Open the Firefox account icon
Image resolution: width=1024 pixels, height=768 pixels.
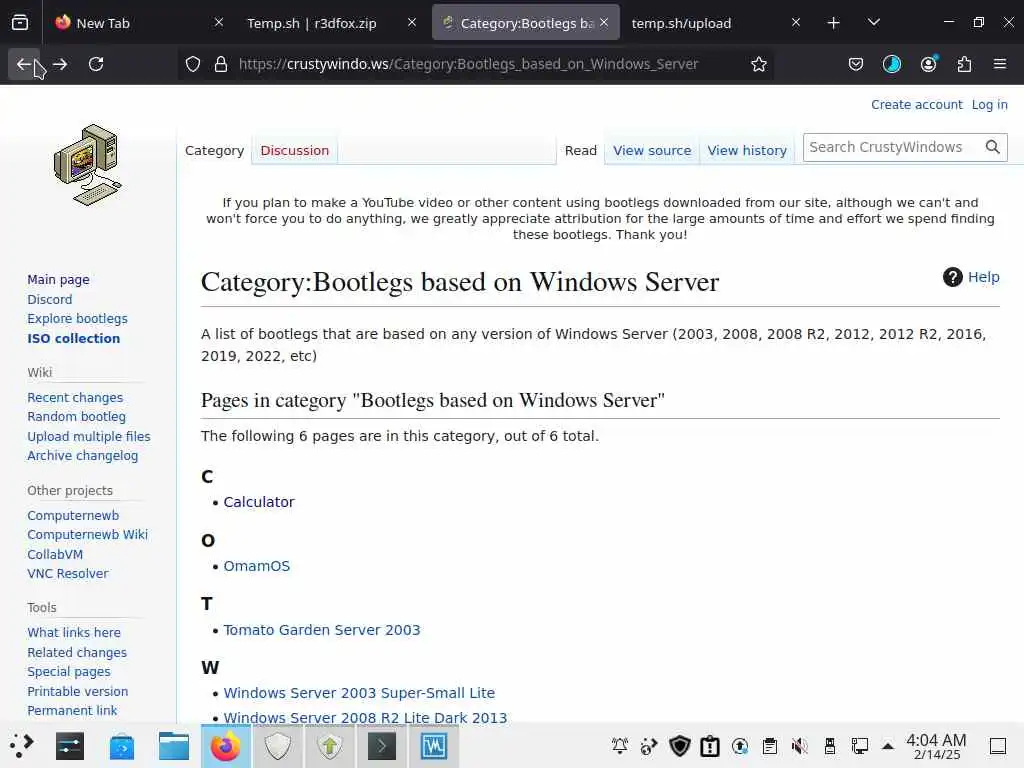click(928, 64)
